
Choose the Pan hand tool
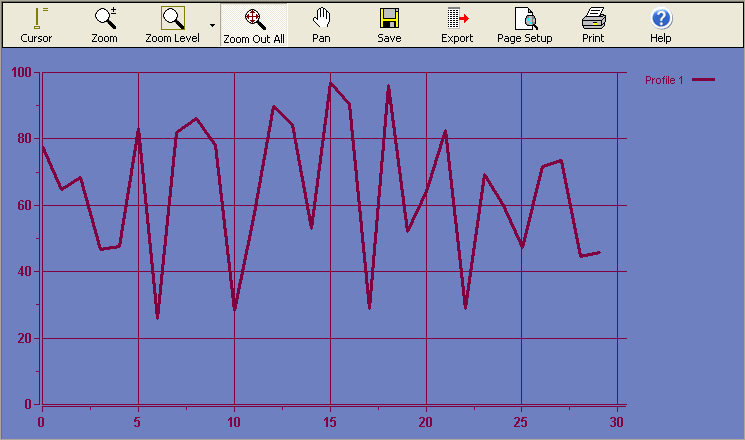321,24
